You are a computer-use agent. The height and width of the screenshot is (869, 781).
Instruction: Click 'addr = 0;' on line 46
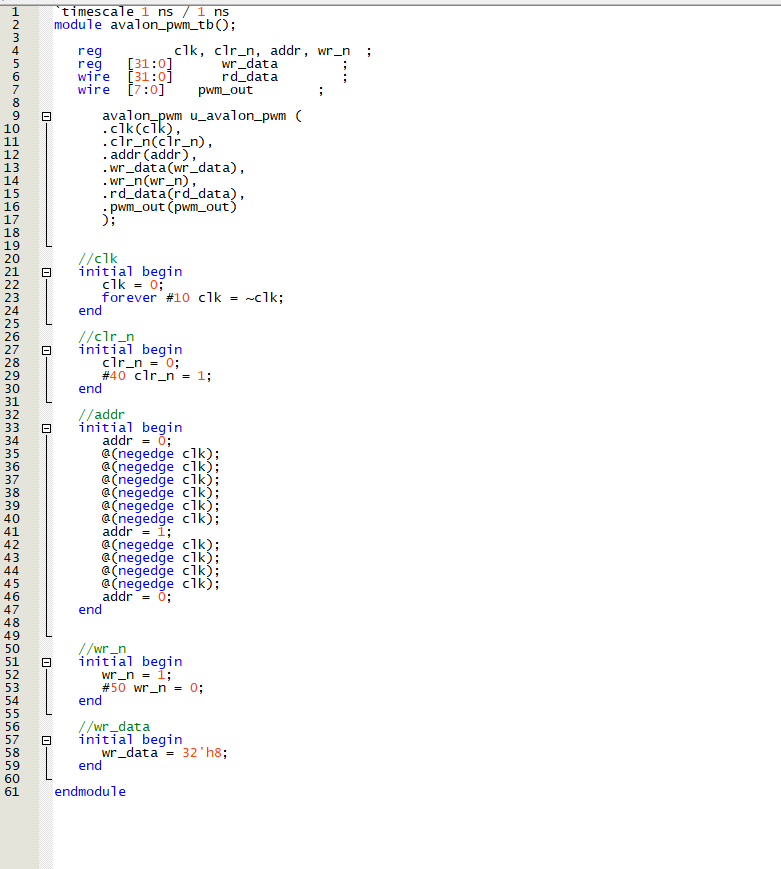click(x=137, y=597)
